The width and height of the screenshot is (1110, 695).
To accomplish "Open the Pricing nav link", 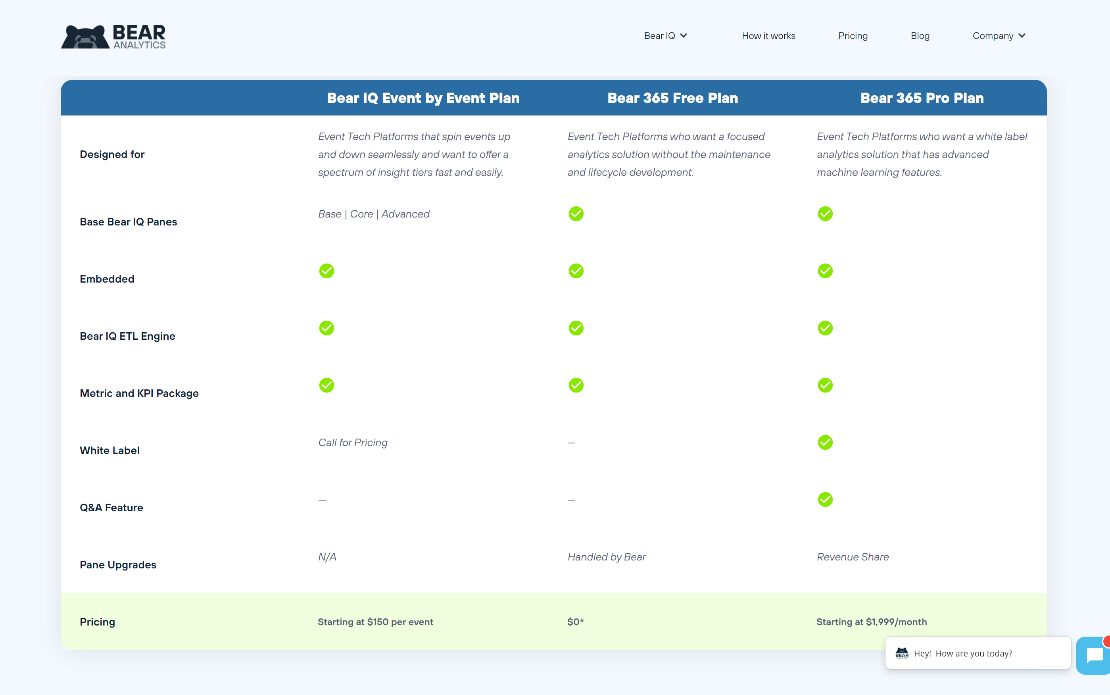I will tap(852, 35).
